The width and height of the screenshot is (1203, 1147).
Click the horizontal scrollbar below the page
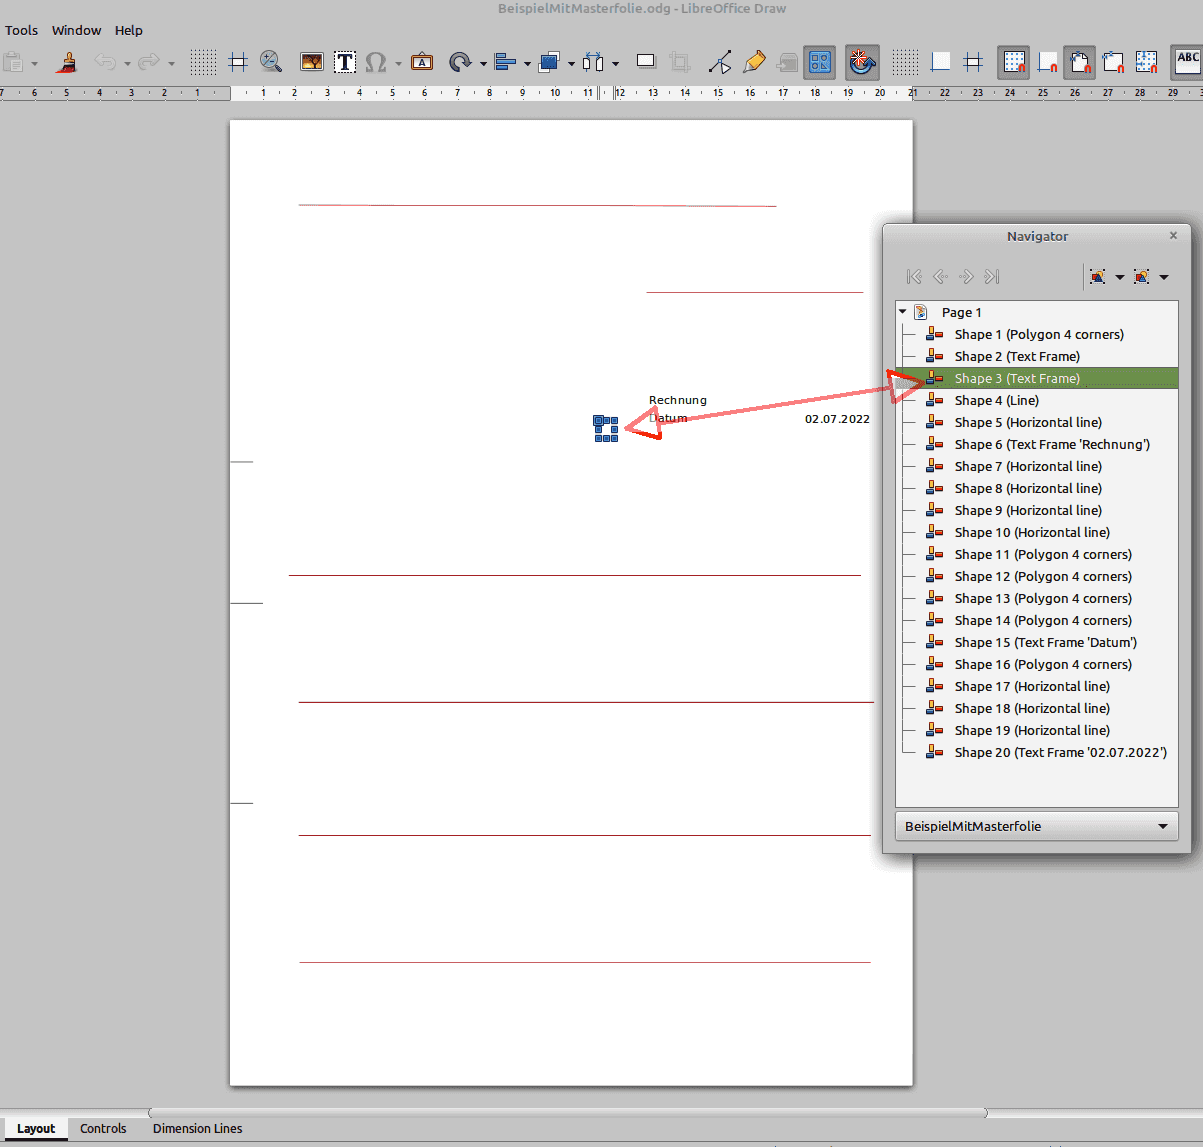coord(567,1112)
